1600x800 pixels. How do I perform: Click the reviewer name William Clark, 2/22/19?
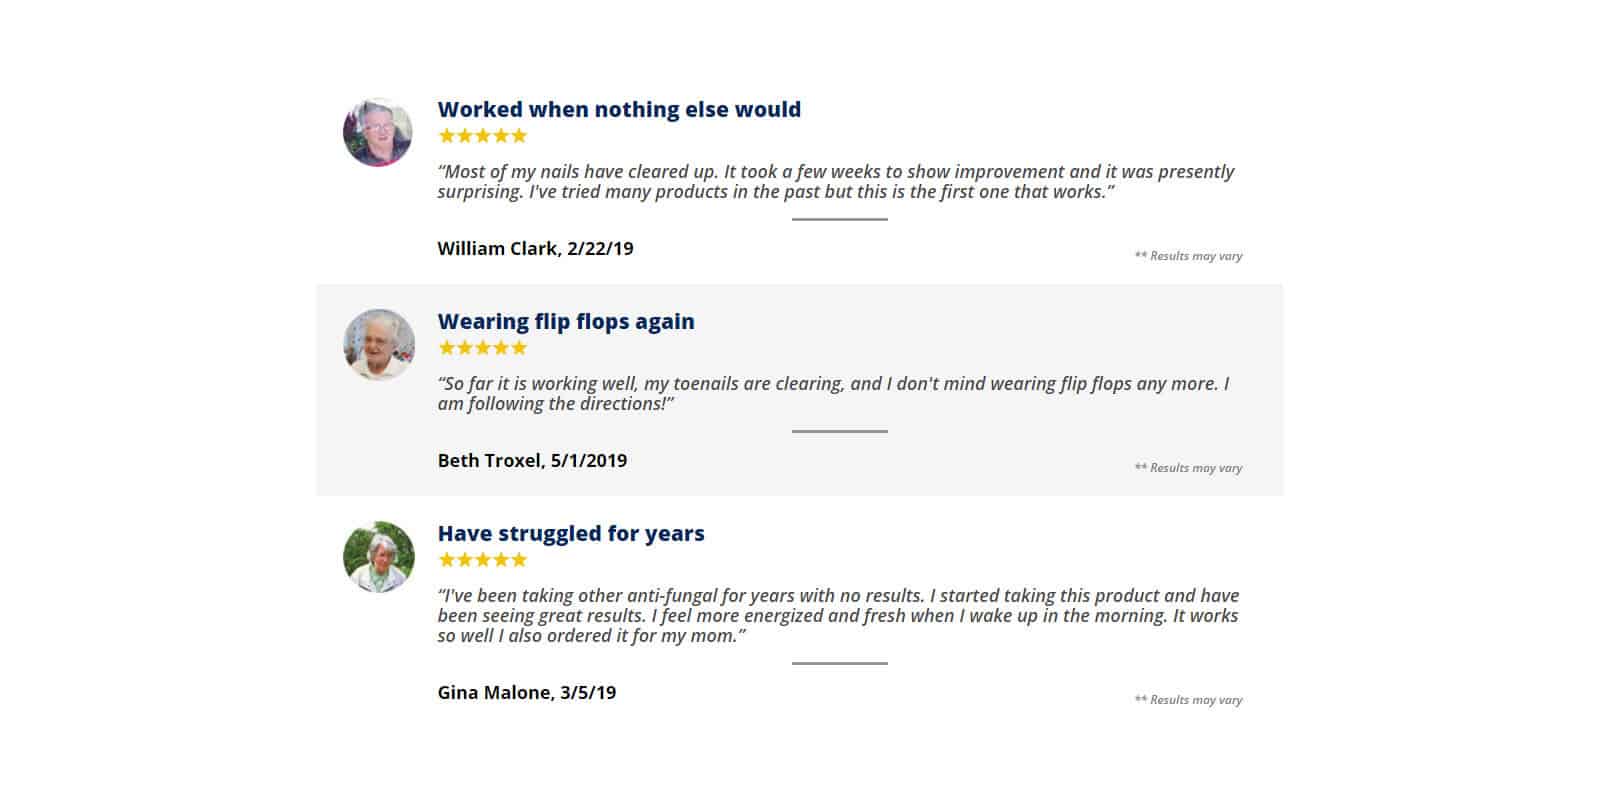tap(535, 249)
